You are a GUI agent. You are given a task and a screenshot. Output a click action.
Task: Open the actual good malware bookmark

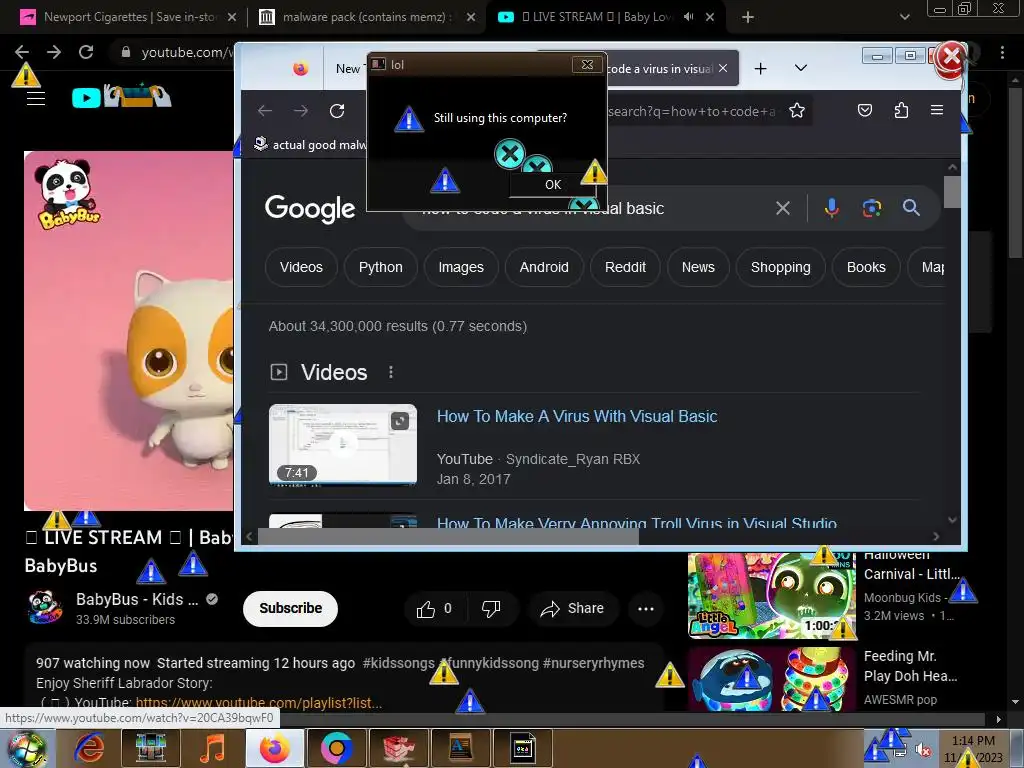(x=310, y=144)
